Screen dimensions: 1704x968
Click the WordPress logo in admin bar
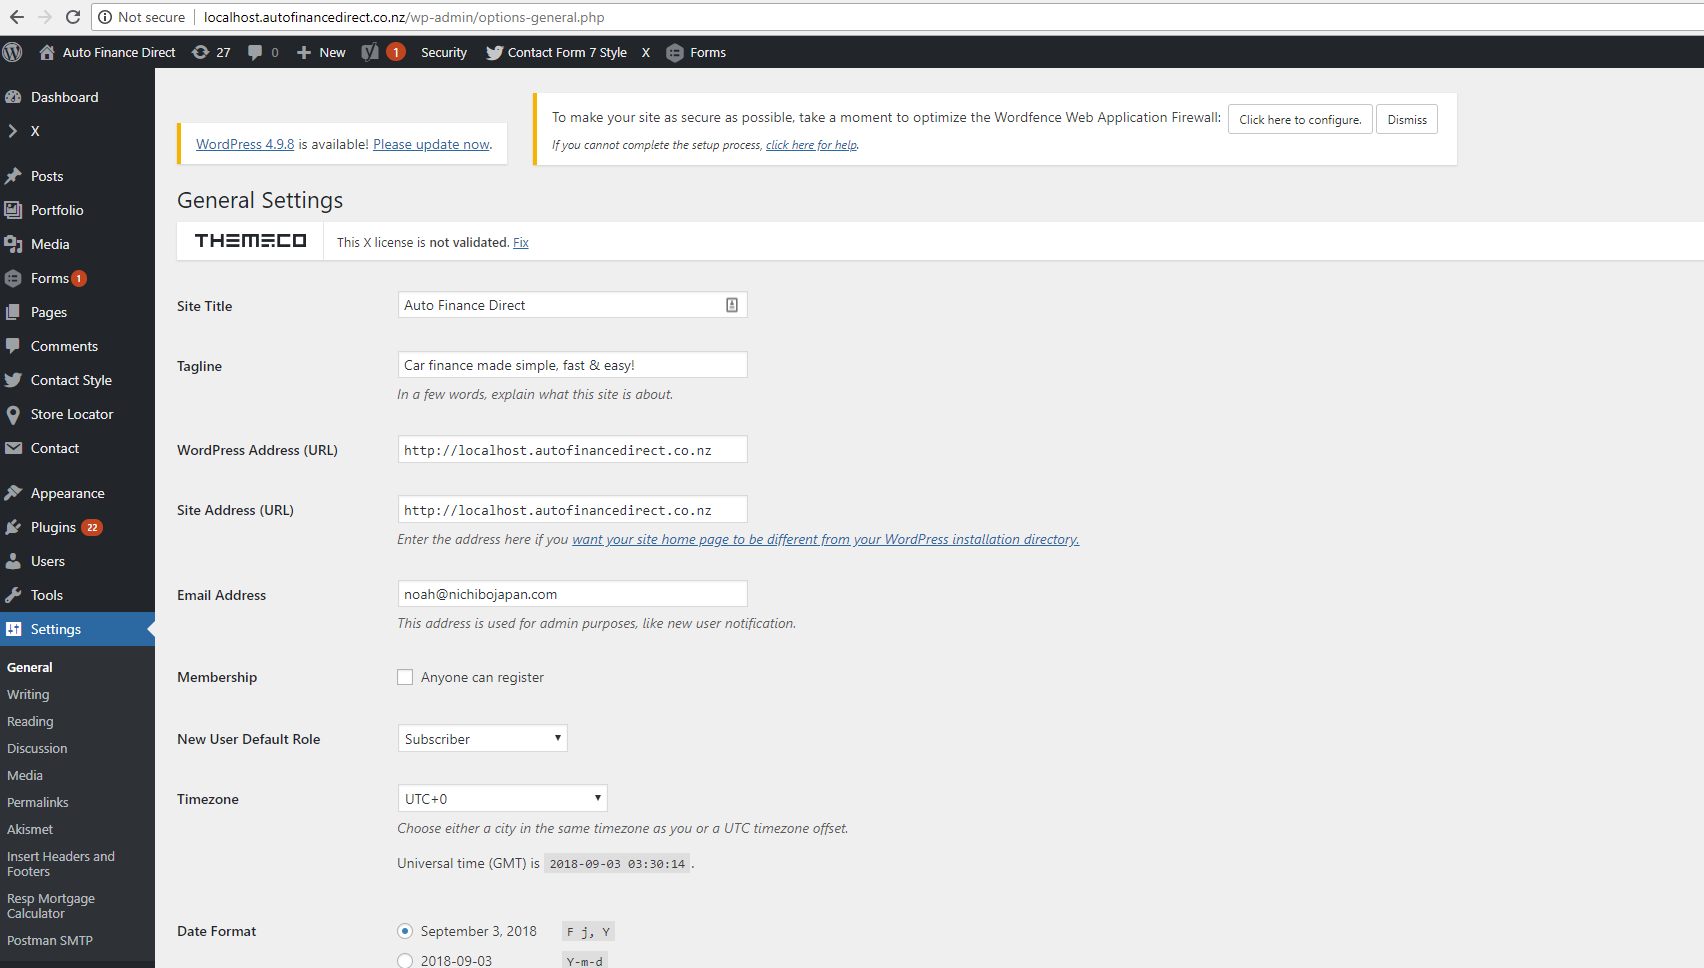(13, 52)
